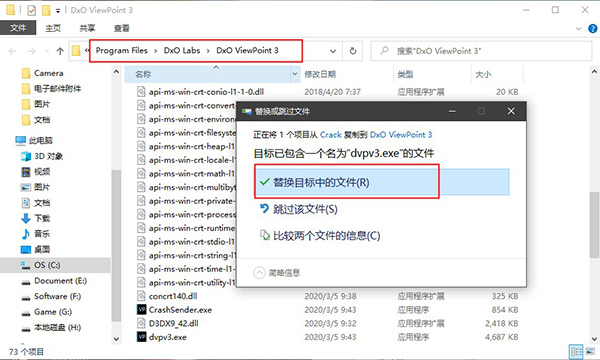Open the 查看 ribbon tab
Viewport: 600px width, 360px height.
122,28
